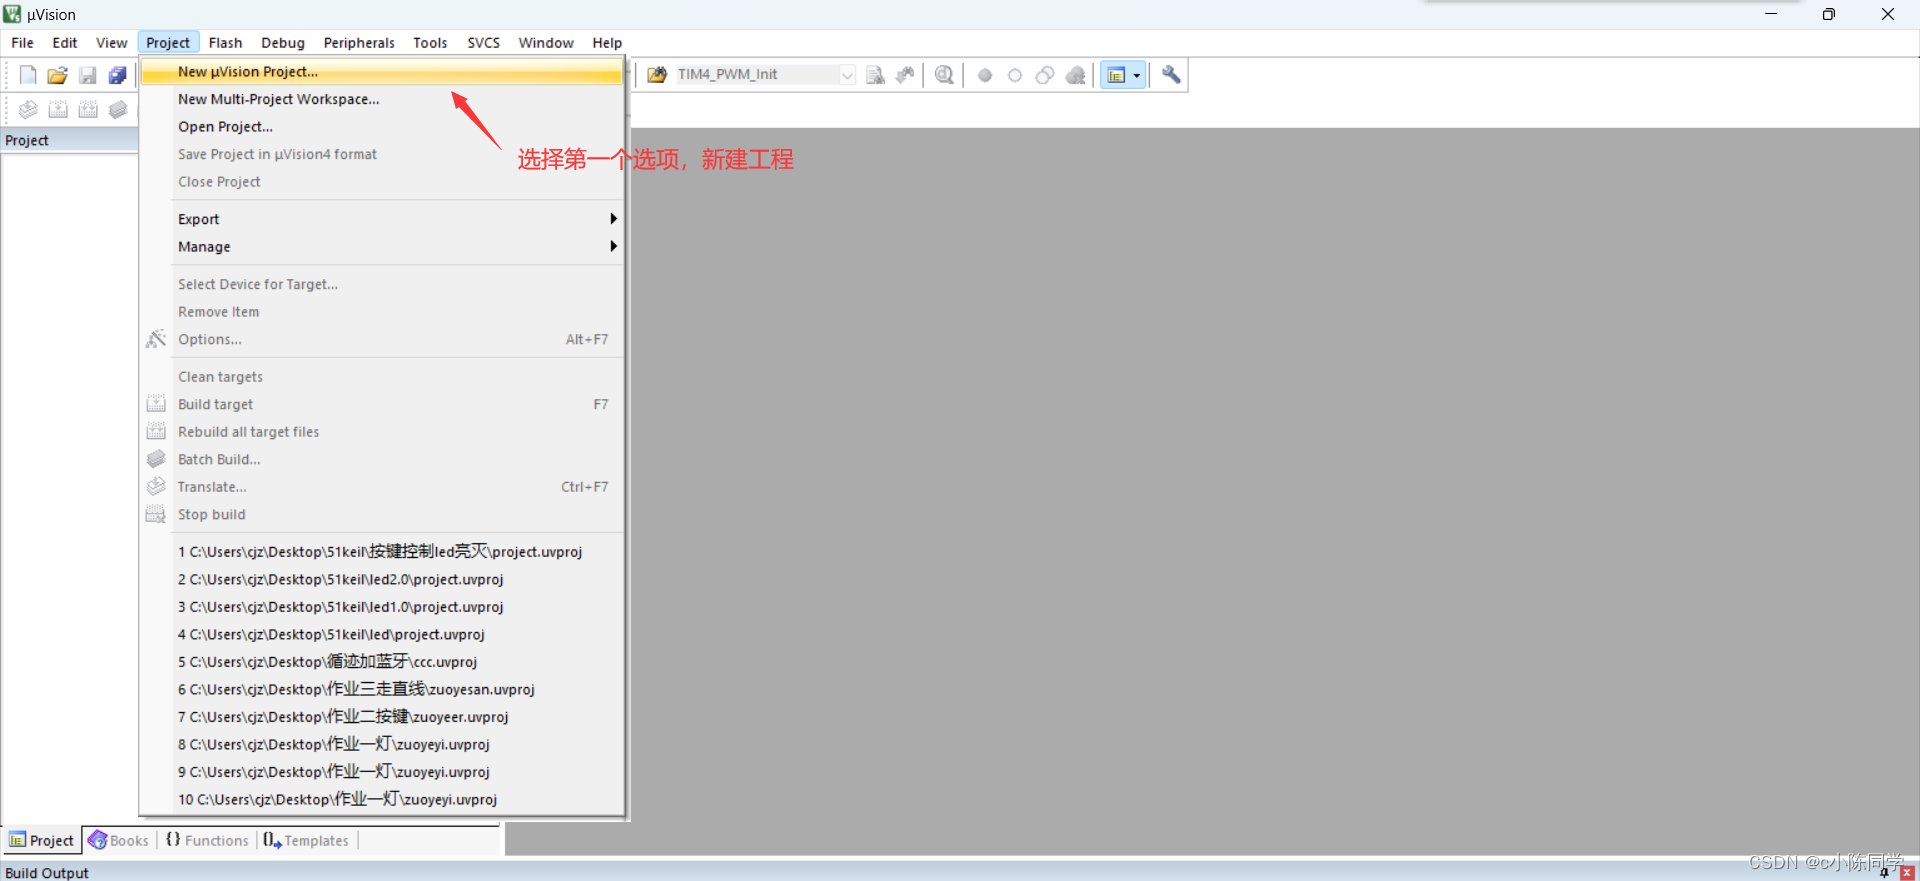This screenshot has width=1920, height=881.
Task: Click the New file toolbar icon
Action: tap(28, 75)
